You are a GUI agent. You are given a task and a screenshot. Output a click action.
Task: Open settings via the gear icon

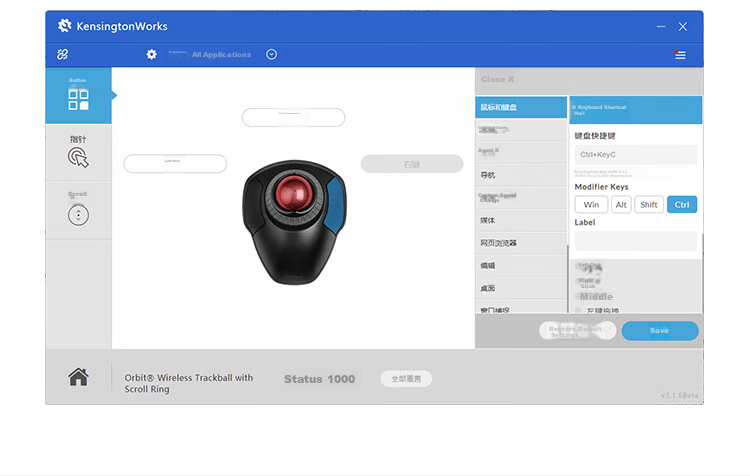pos(152,55)
